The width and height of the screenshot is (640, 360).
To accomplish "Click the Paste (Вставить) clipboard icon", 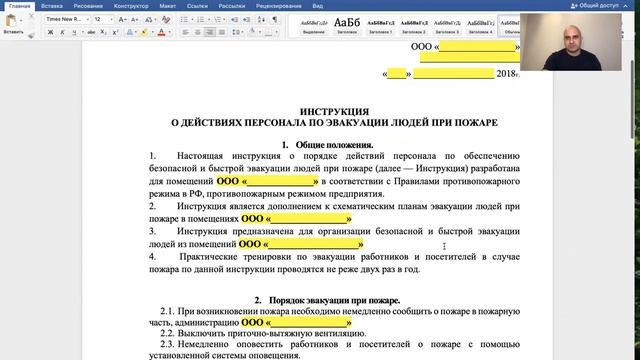I will (11, 20).
